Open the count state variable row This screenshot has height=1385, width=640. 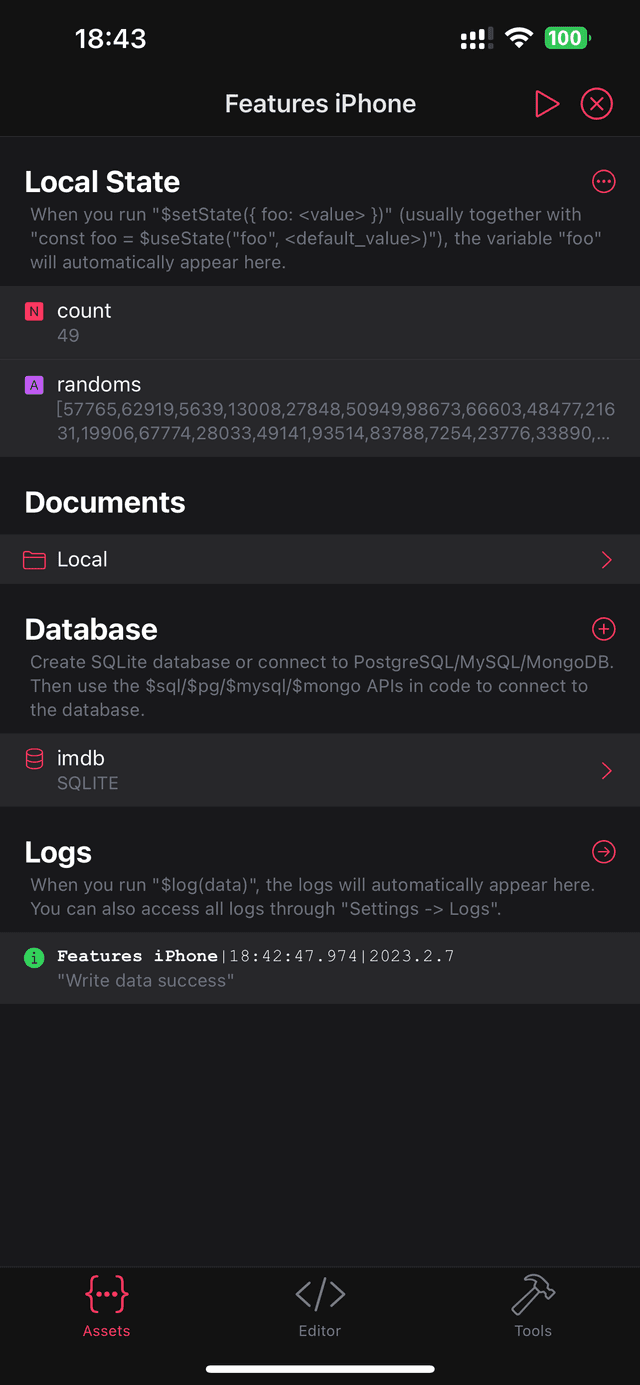pyautogui.click(x=320, y=323)
